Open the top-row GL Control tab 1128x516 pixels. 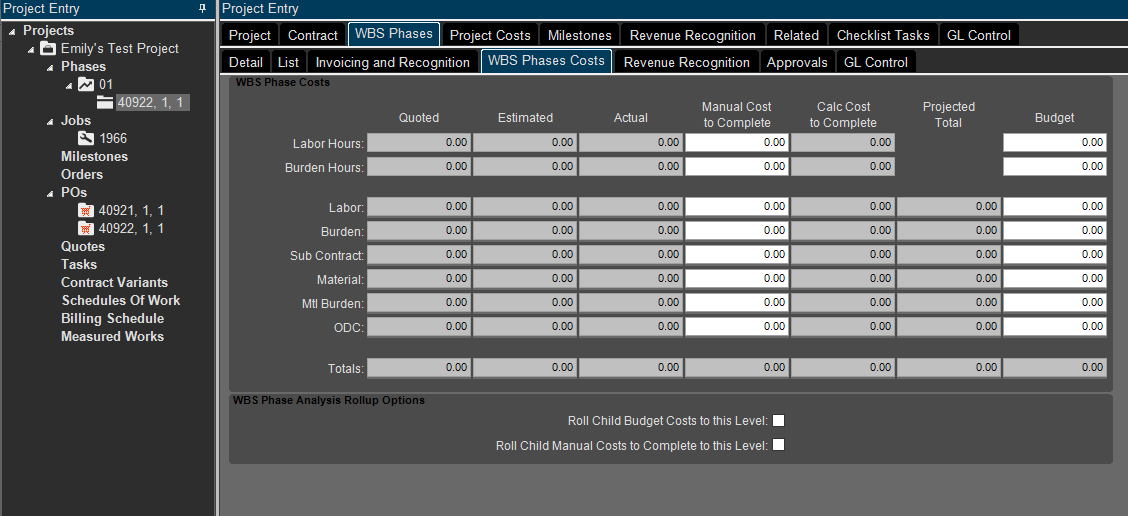pos(978,35)
